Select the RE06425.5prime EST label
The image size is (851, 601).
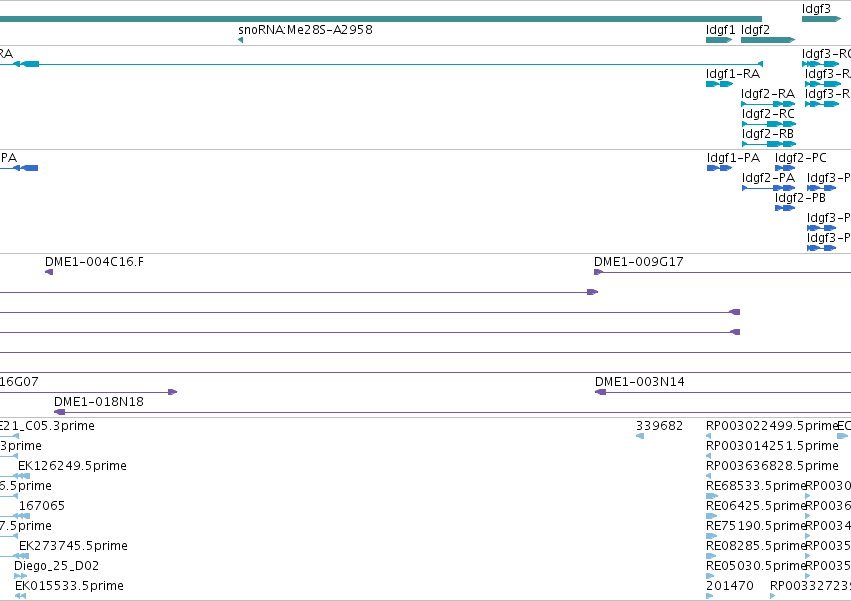coord(755,506)
